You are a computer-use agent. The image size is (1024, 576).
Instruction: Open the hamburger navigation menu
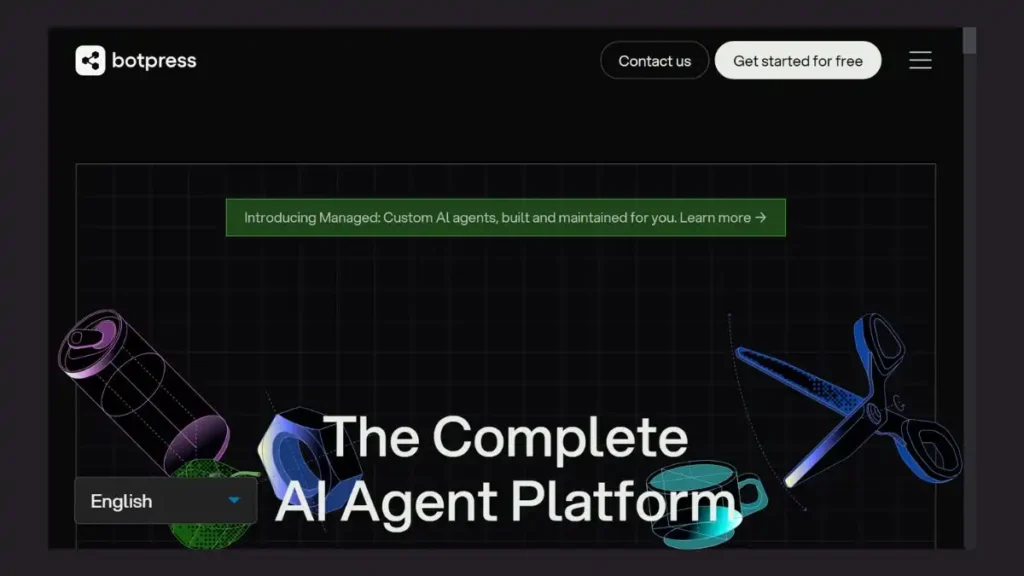pyautogui.click(x=920, y=60)
